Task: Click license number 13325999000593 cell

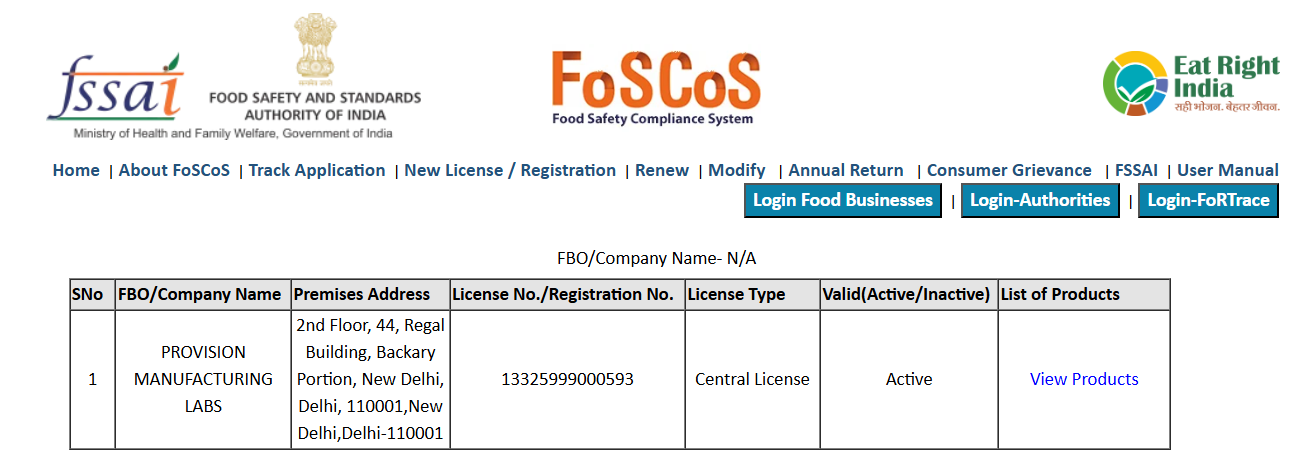Action: [567, 379]
